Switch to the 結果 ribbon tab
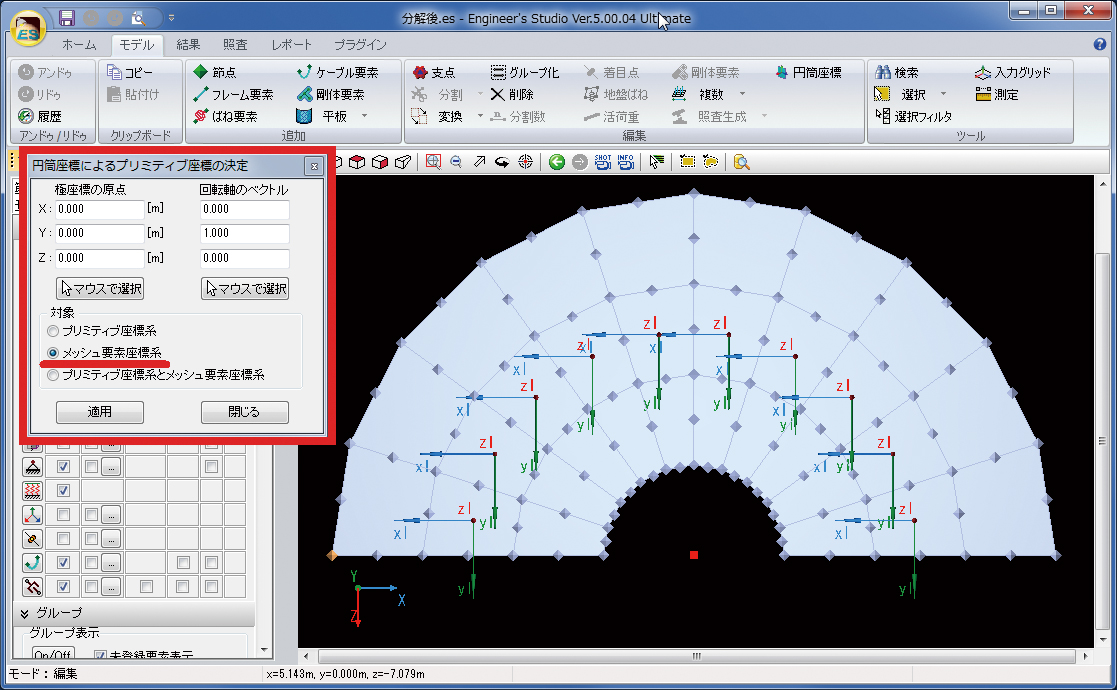Viewport: 1117px width, 690px height. click(188, 45)
